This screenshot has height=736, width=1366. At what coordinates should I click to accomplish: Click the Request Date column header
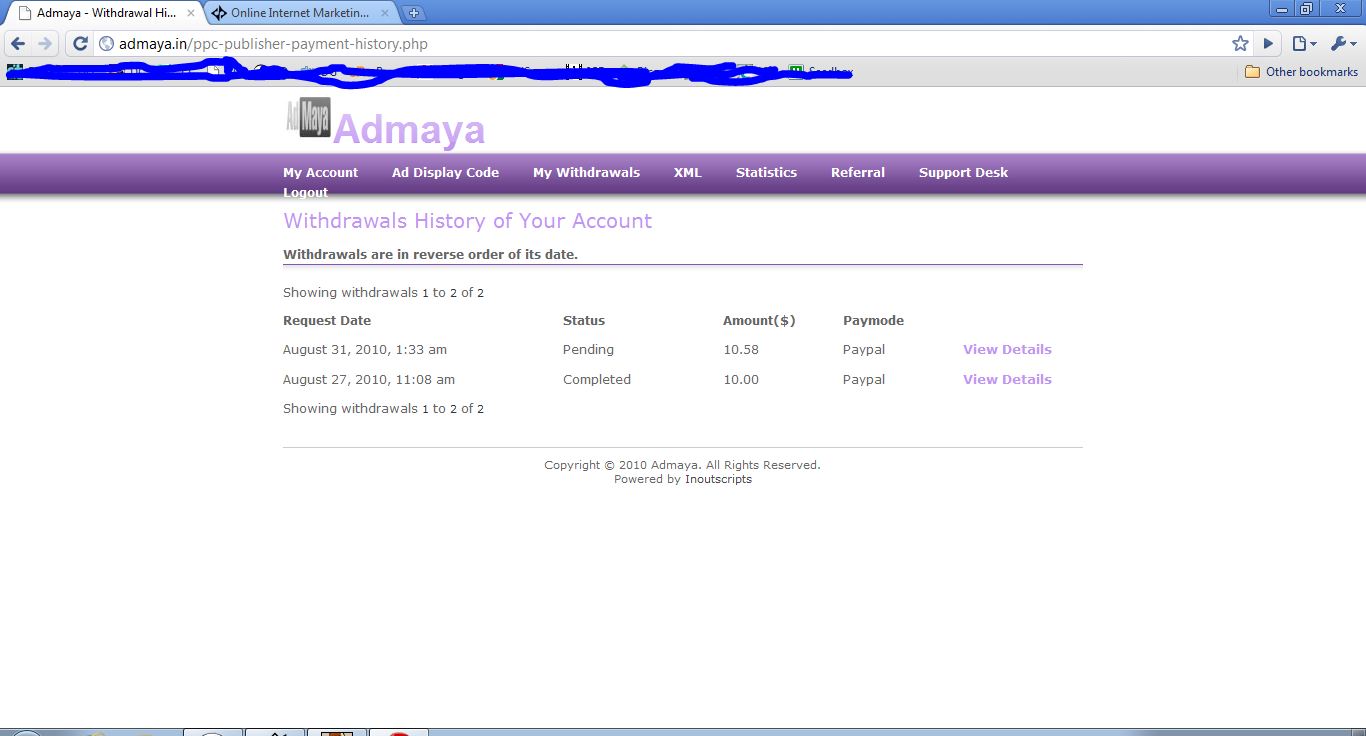(327, 321)
